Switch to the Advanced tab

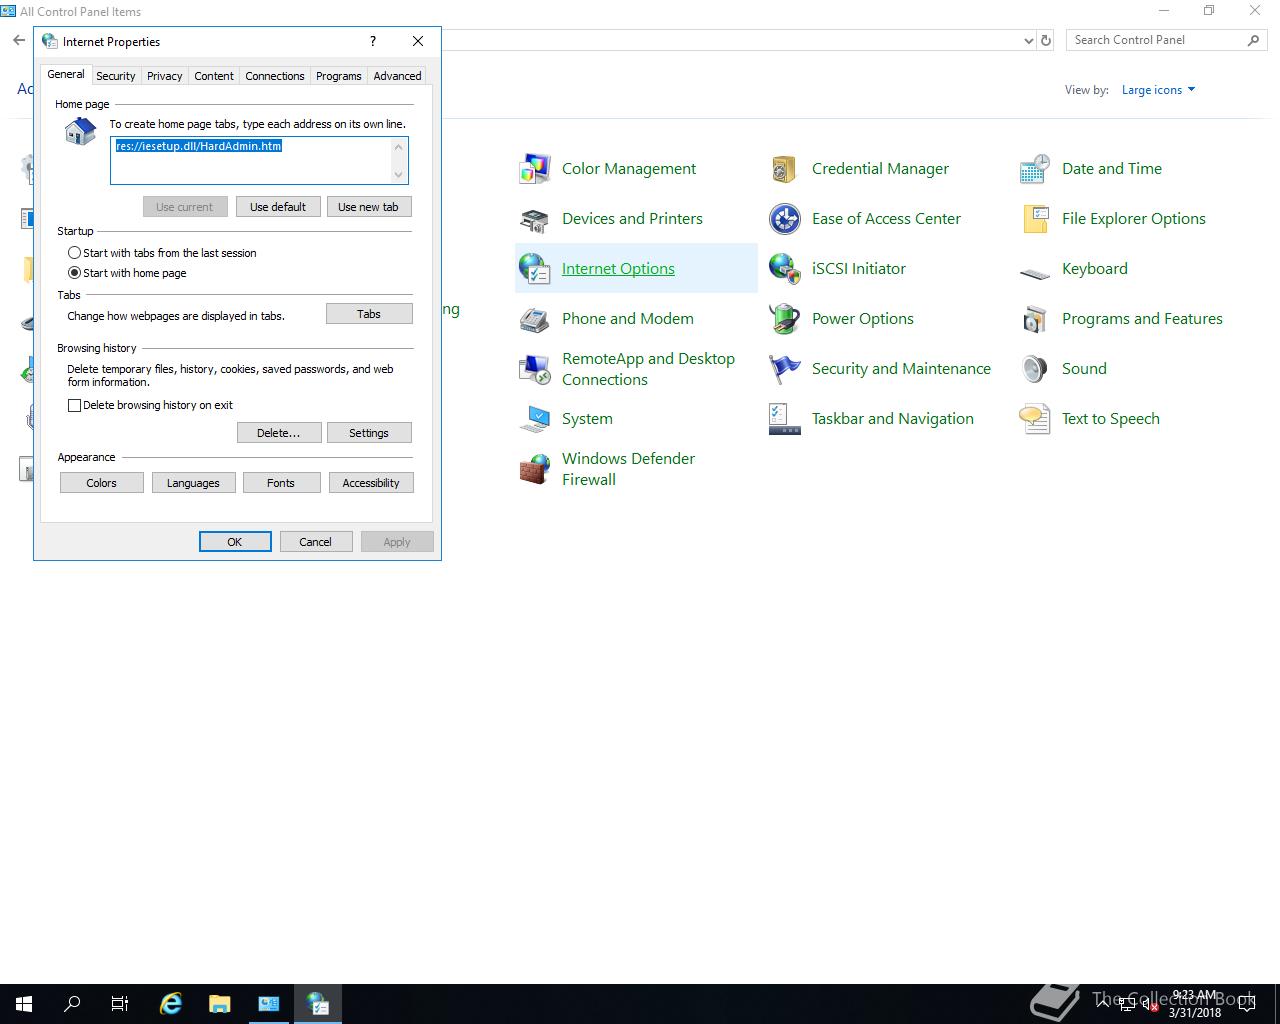tap(397, 76)
